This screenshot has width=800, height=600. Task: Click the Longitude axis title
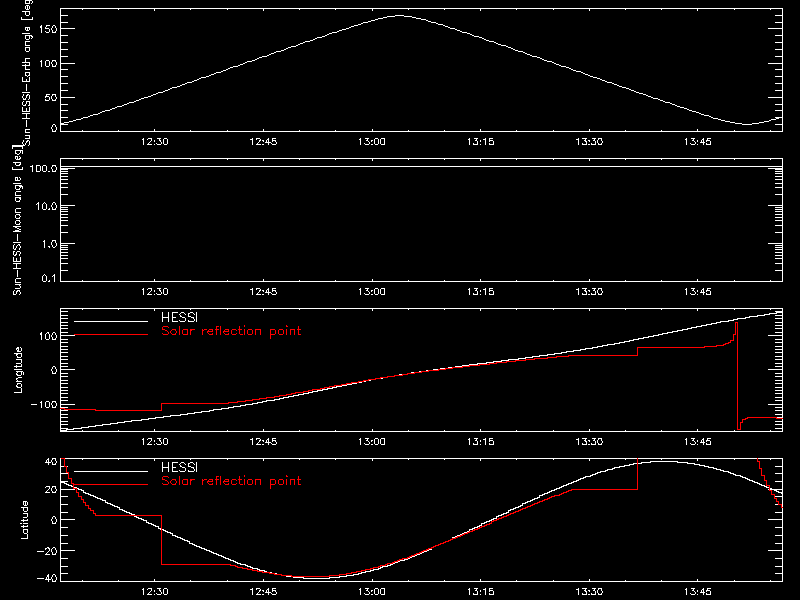[x=18, y=370]
